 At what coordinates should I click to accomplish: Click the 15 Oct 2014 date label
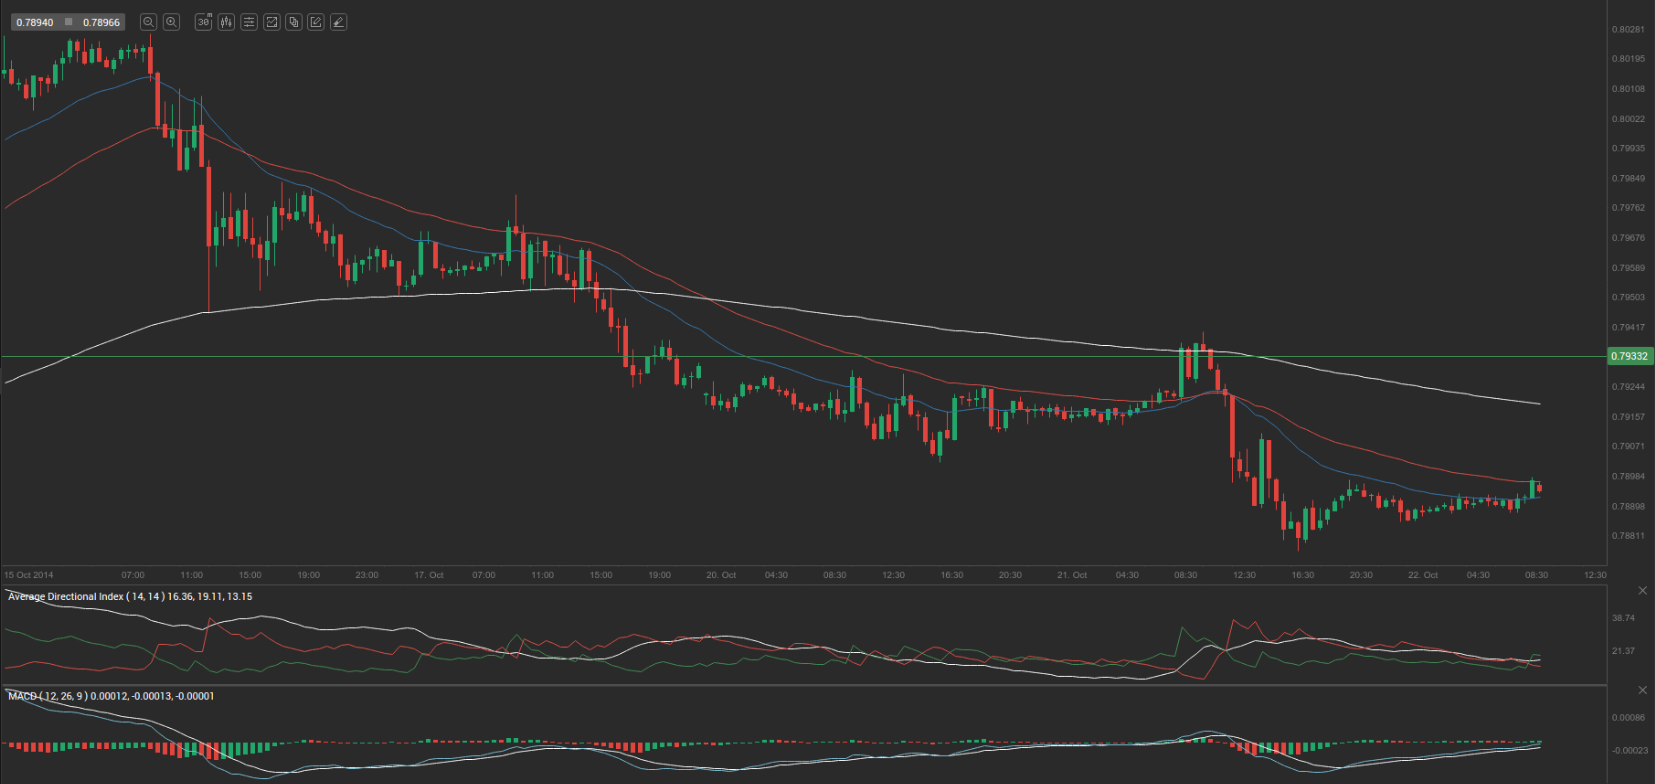coord(29,575)
